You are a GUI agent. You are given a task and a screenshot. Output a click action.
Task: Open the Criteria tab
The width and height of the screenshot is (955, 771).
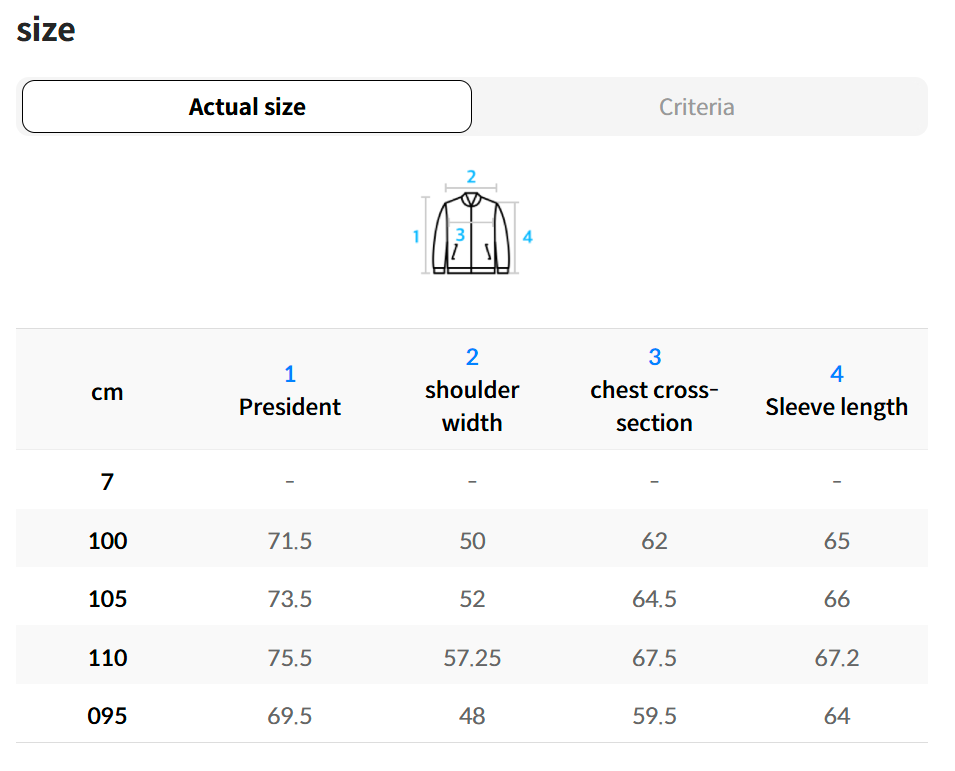point(697,107)
